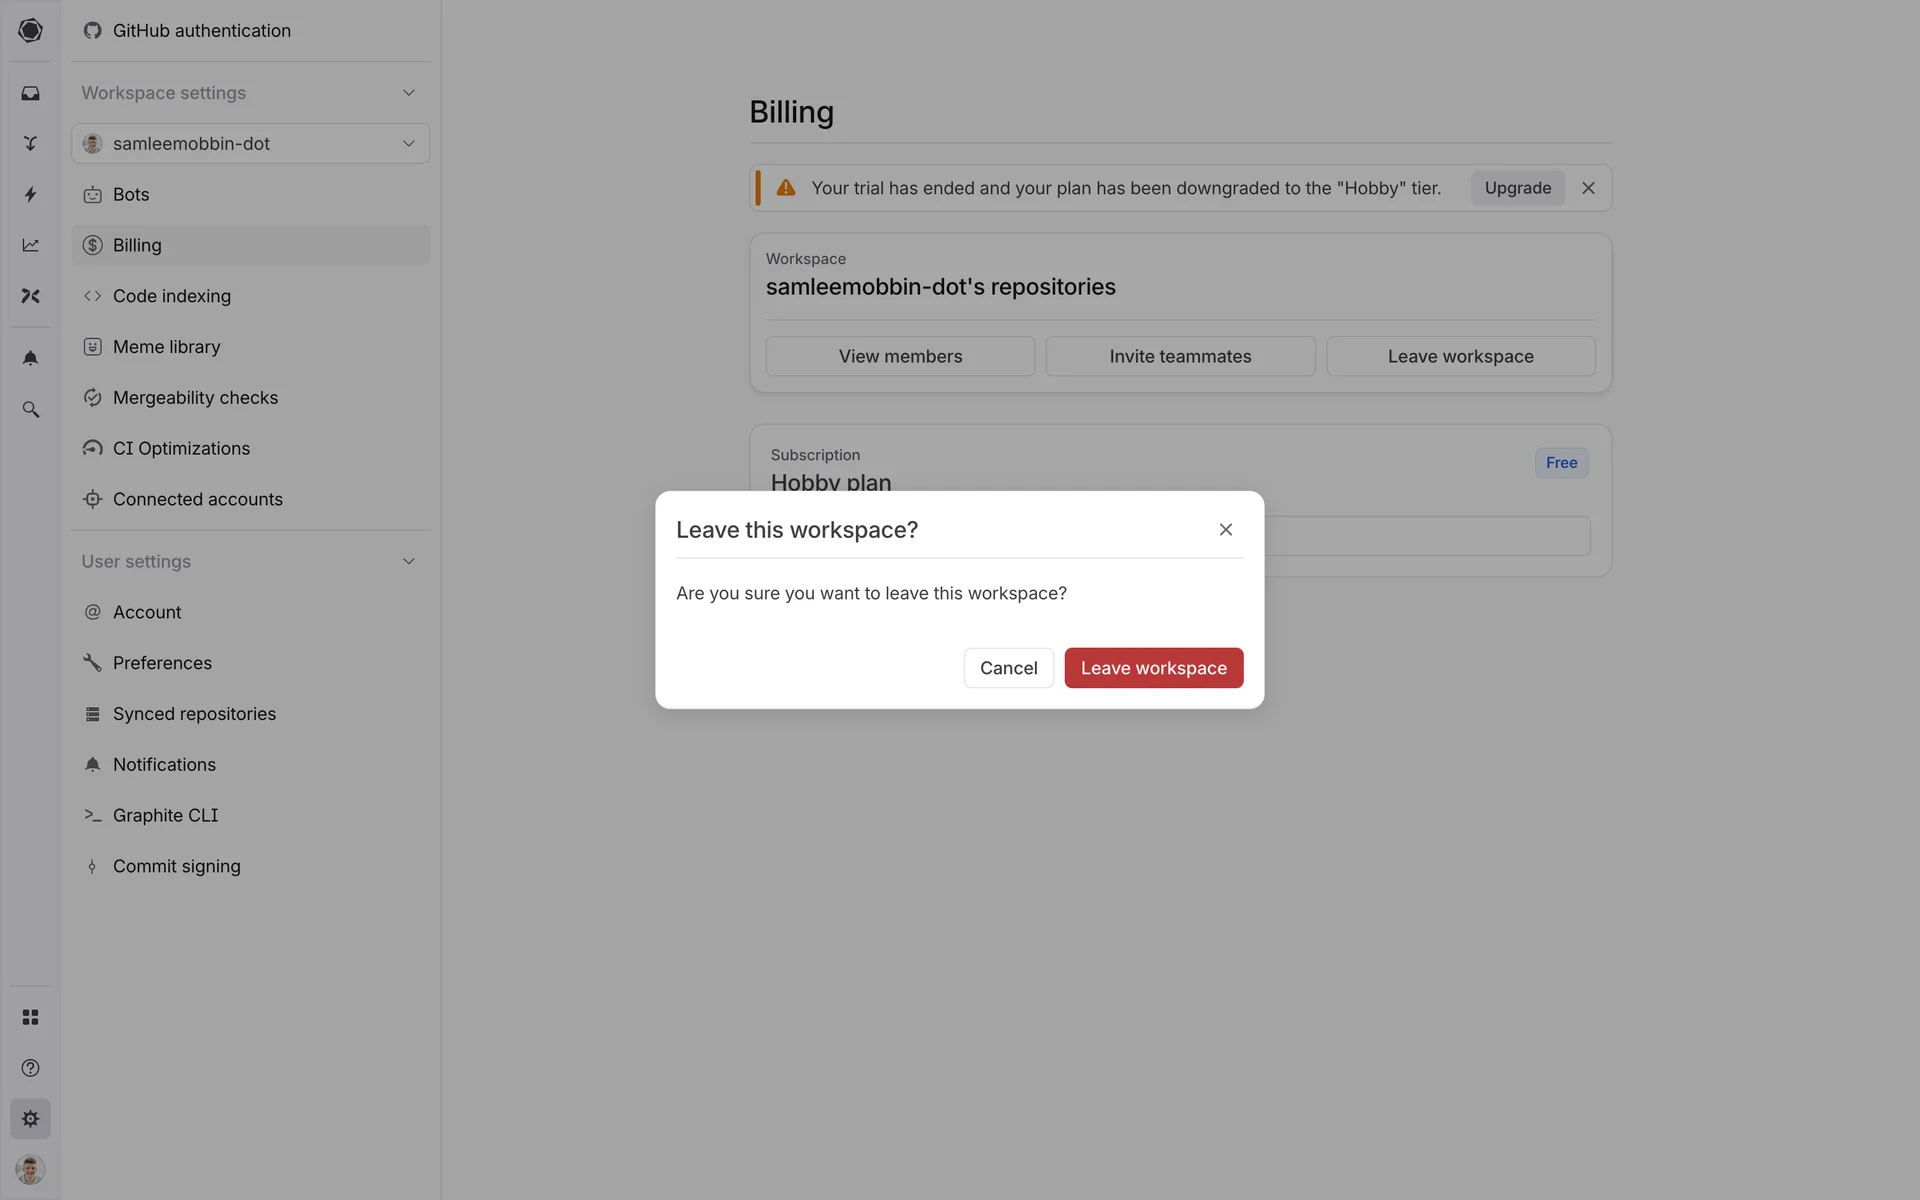1920x1200 pixels.
Task: Click the help question mark icon
Action: tap(30, 1068)
